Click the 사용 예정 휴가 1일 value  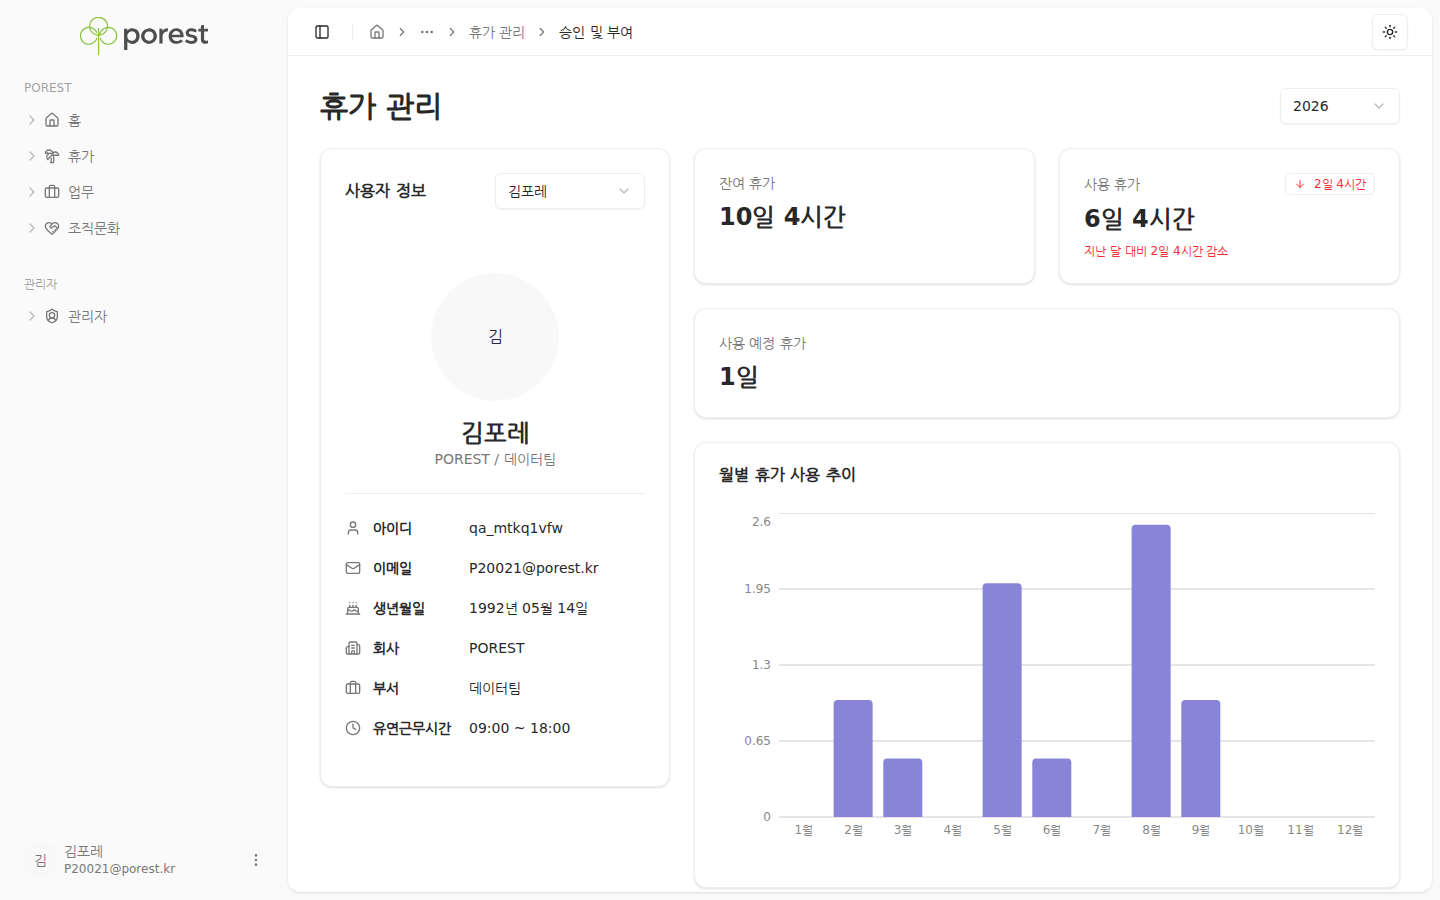point(739,377)
